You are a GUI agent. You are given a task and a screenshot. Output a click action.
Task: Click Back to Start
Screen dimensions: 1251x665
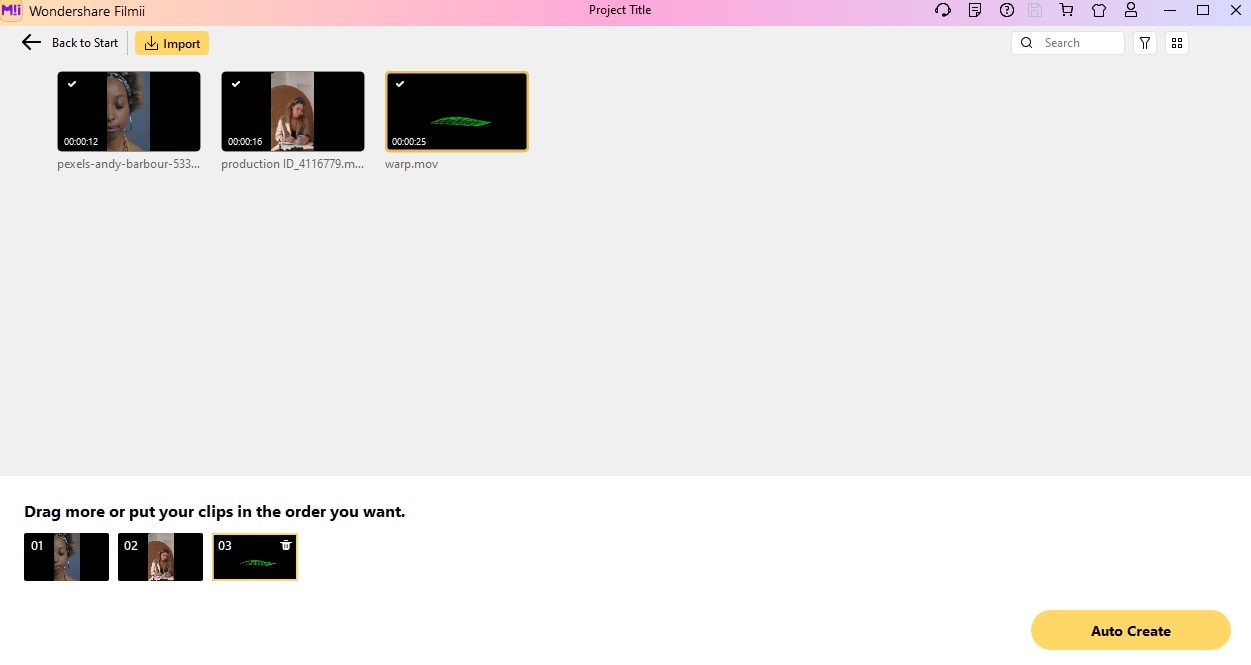85,43
